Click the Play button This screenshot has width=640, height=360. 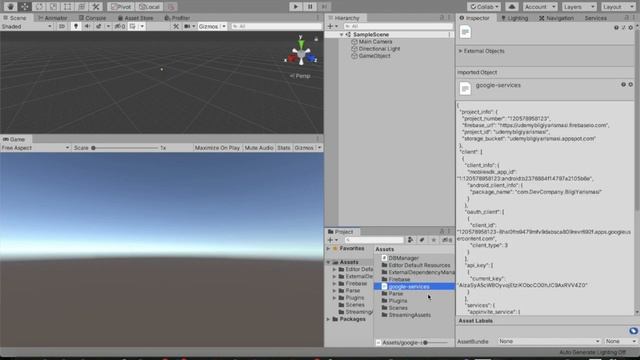click(296, 7)
